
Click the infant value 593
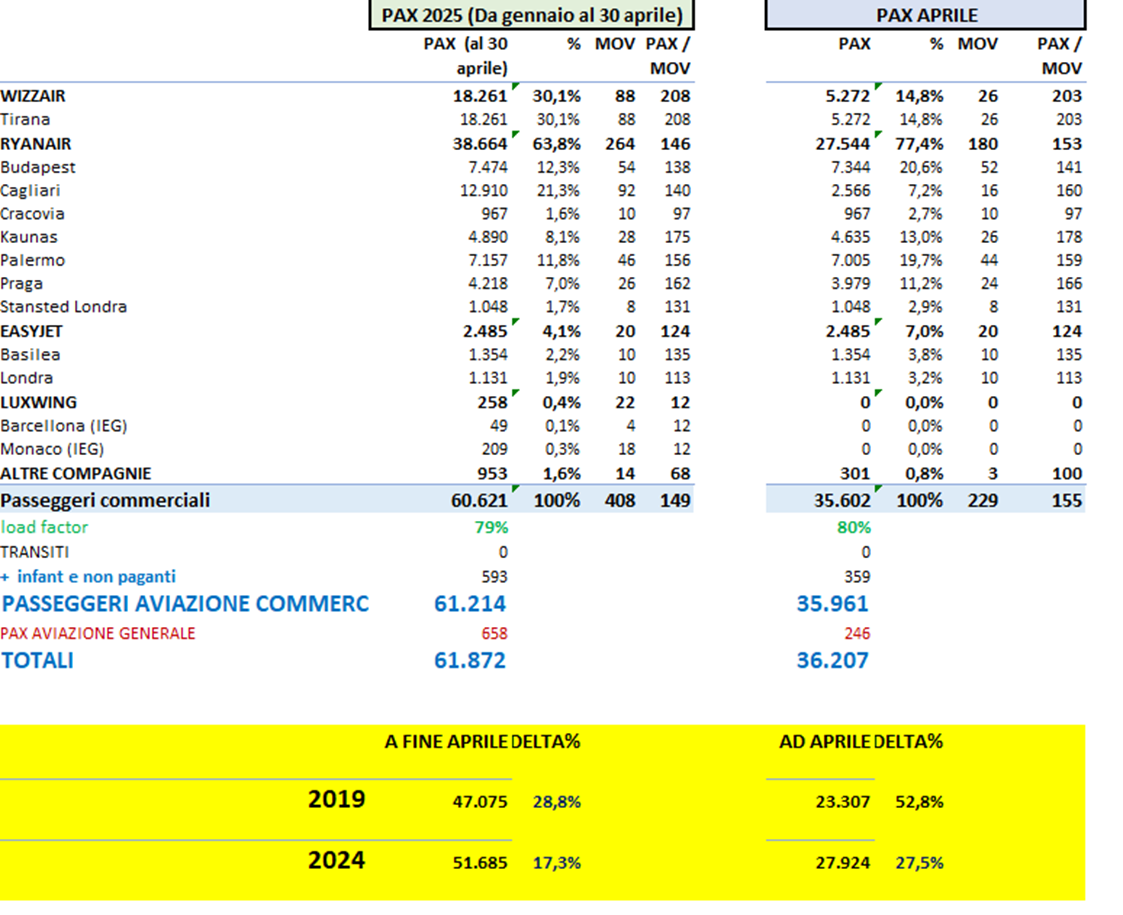(494, 577)
